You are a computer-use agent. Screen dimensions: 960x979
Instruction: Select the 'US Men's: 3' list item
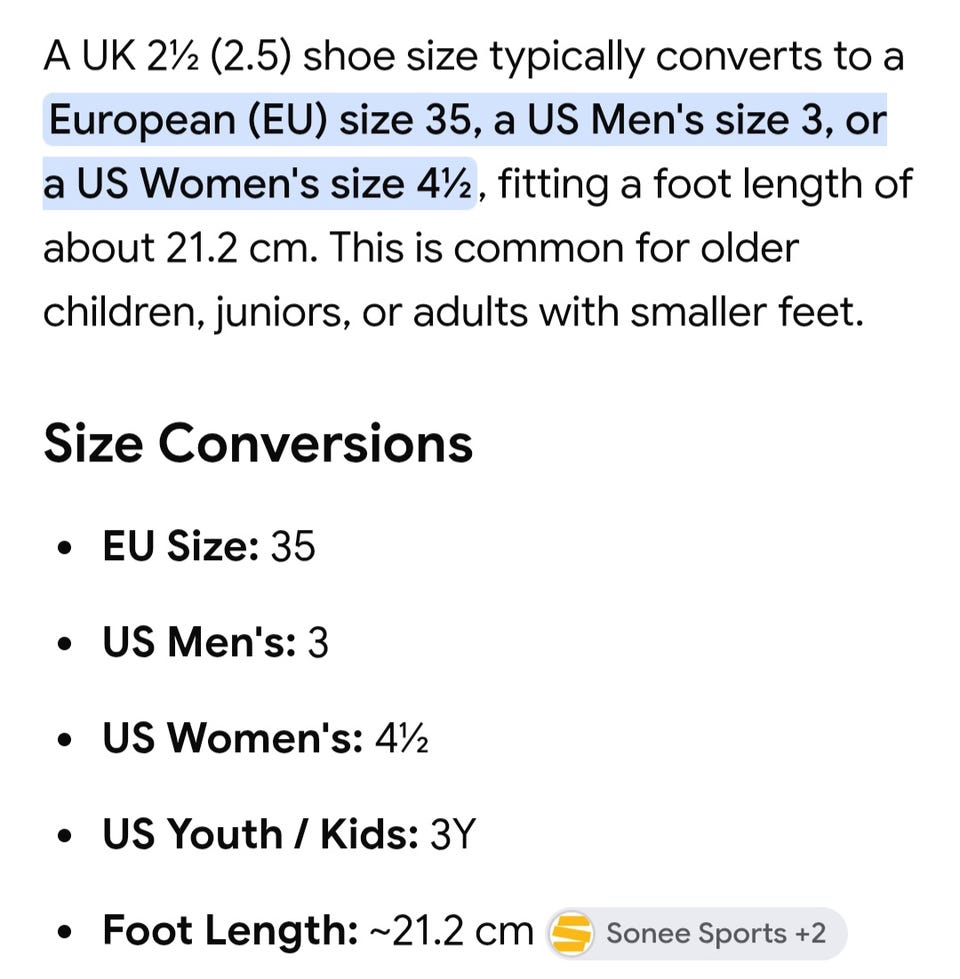tap(215, 642)
